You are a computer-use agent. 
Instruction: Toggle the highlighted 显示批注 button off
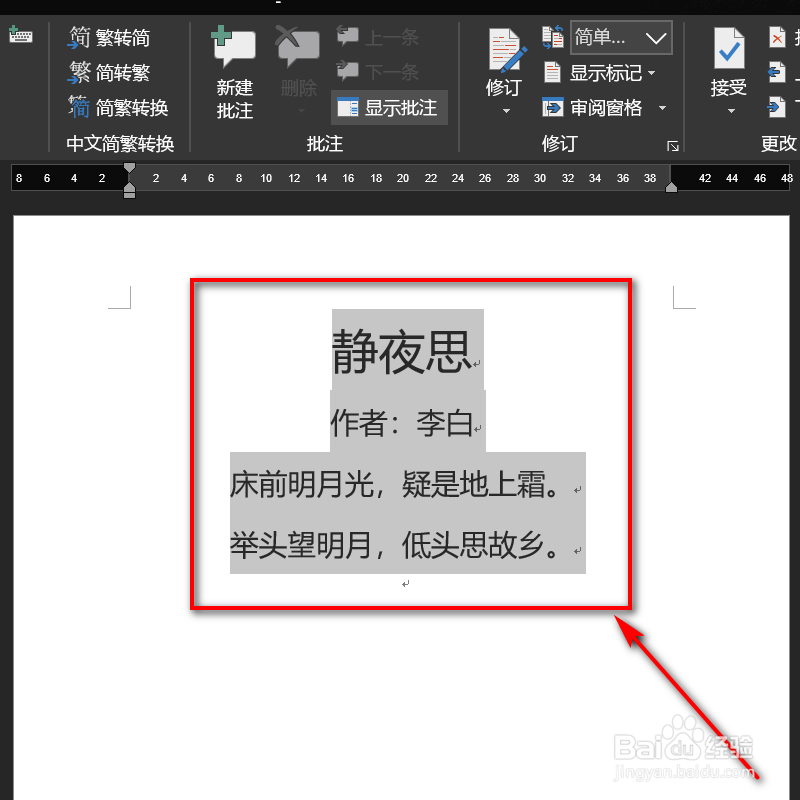[388, 107]
